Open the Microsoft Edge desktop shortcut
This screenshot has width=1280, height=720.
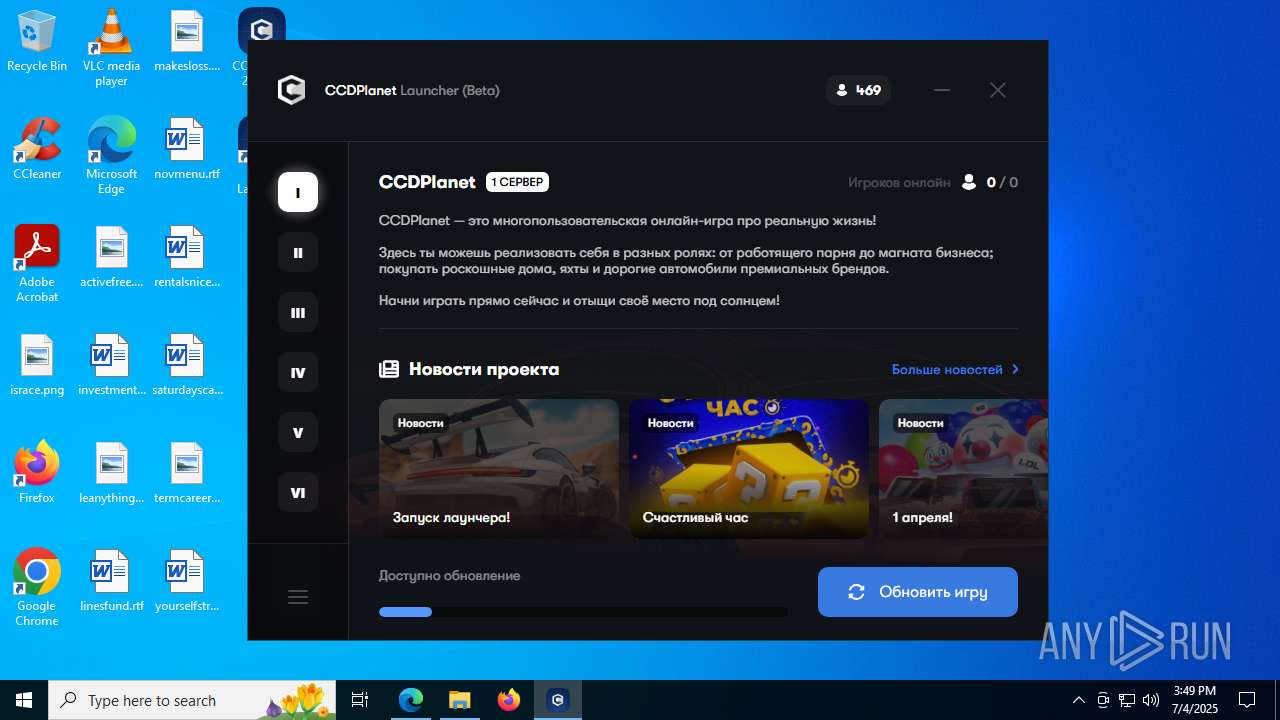(111, 156)
